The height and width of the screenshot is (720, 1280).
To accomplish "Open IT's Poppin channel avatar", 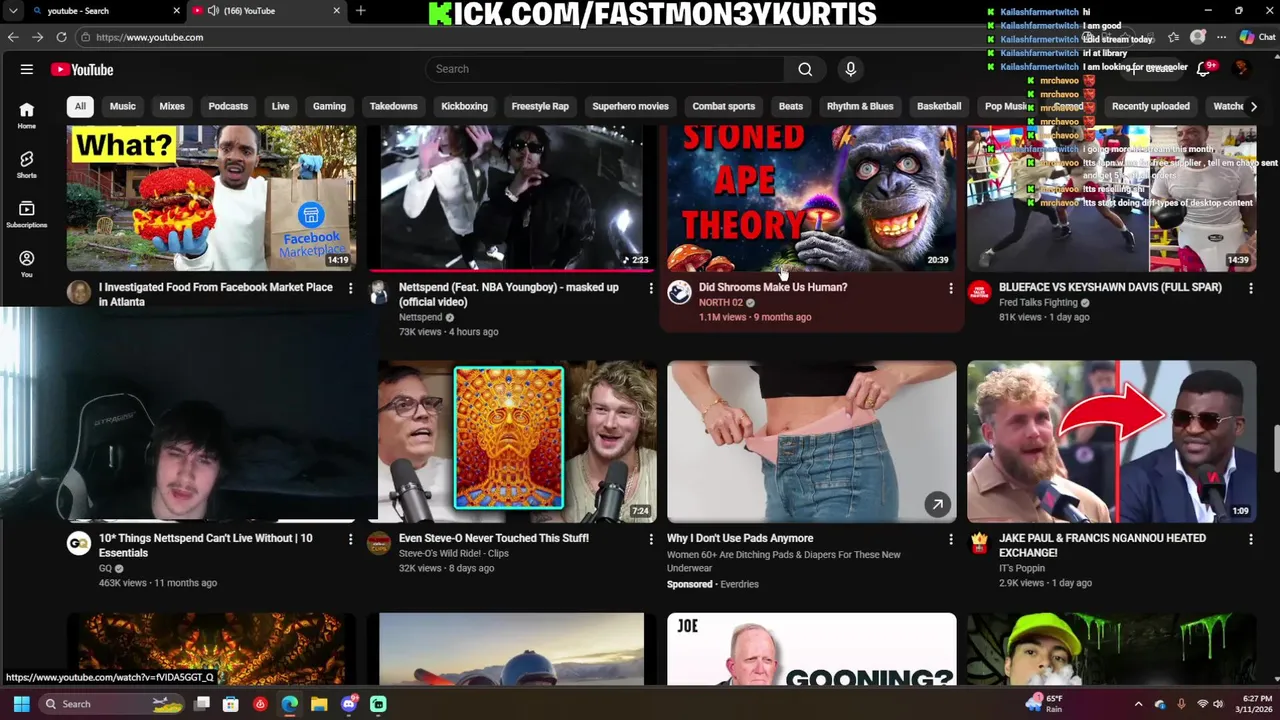I will coord(979,543).
